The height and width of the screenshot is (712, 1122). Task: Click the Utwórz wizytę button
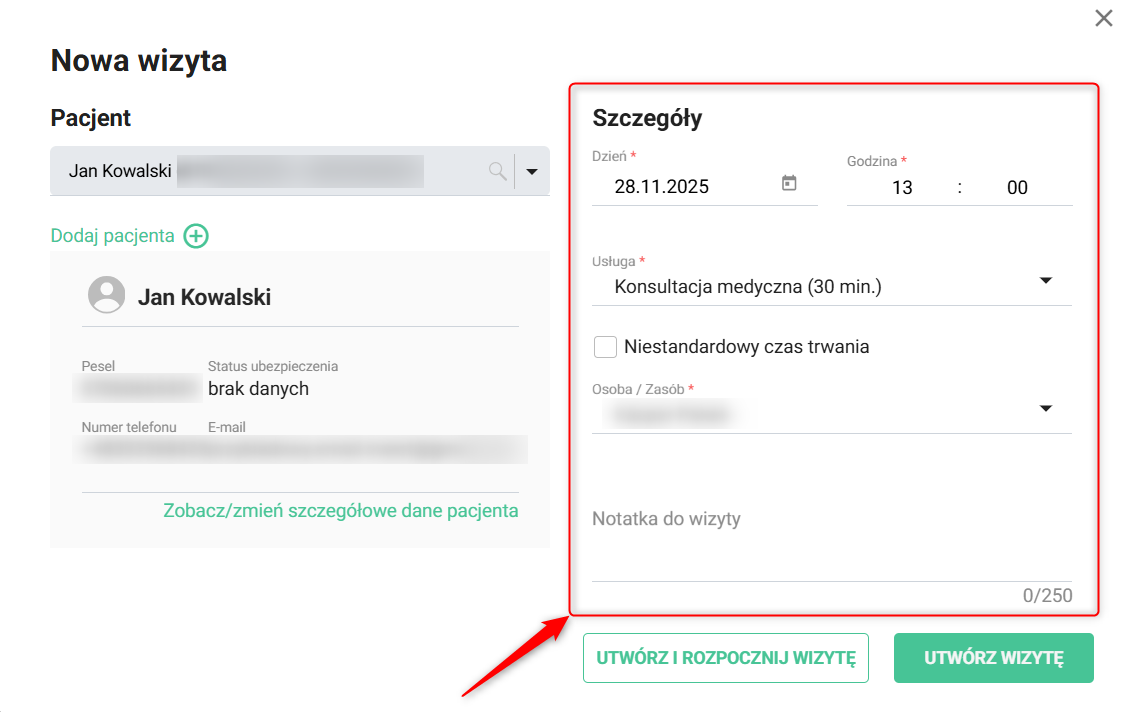993,658
